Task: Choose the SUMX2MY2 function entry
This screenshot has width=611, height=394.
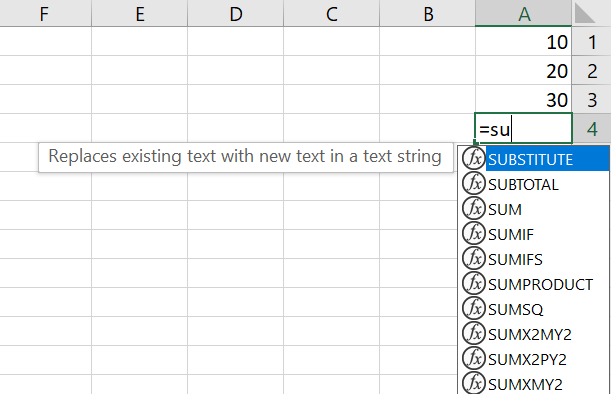Action: click(534, 333)
